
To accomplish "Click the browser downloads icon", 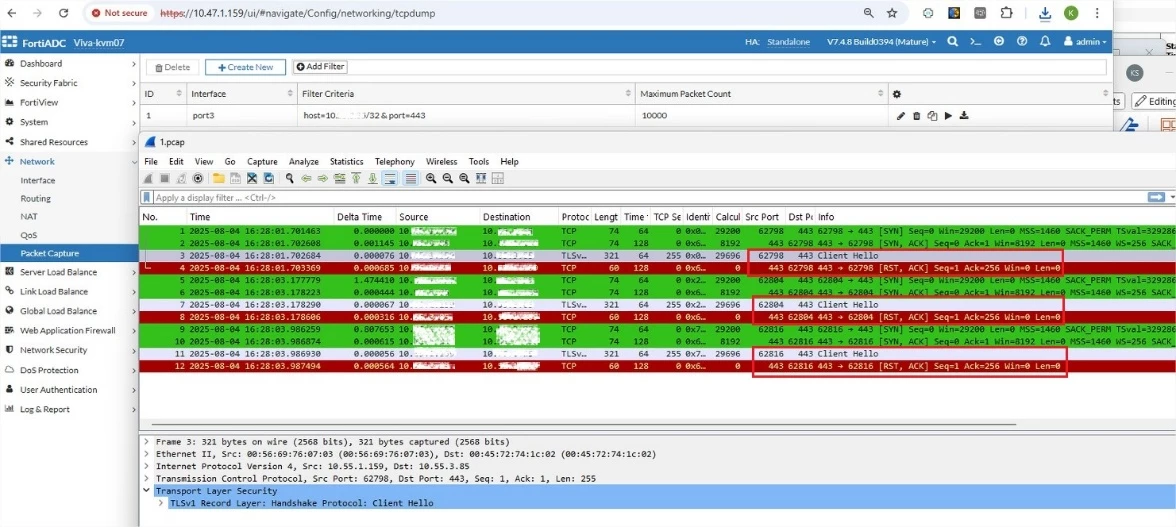I will 1046,13.
